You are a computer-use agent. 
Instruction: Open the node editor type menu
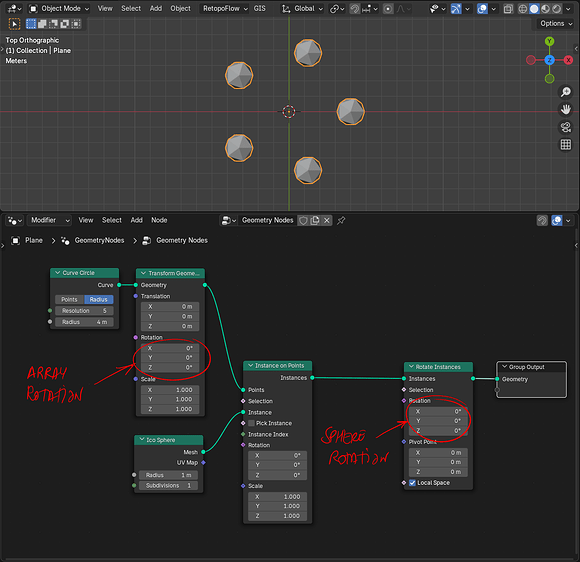[x=15, y=221]
